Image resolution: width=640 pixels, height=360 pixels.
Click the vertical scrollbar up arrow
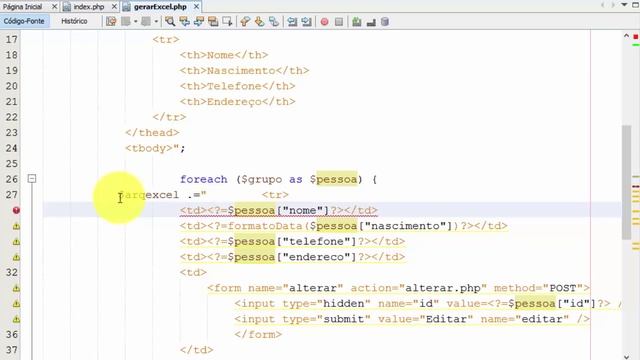[x=626, y=36]
